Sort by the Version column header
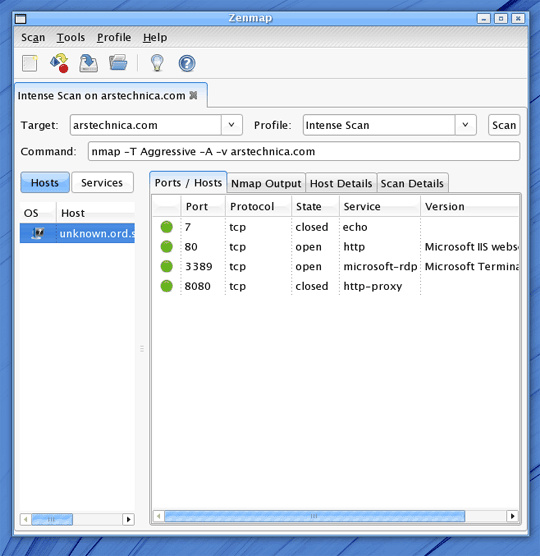The width and height of the screenshot is (540, 556). (469, 206)
